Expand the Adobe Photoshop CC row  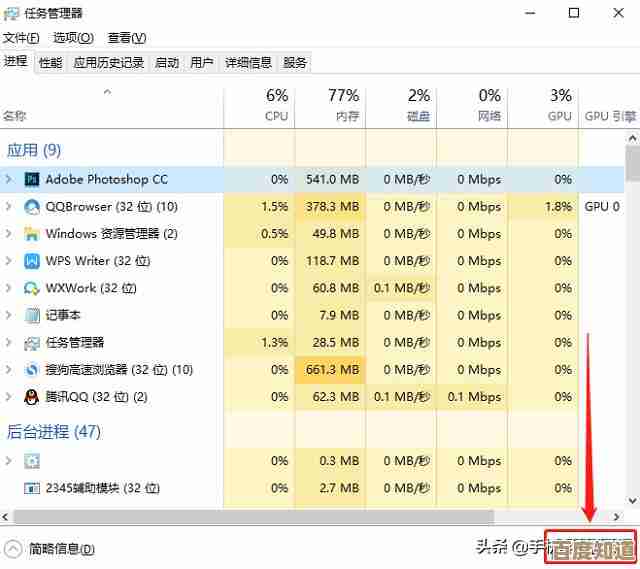click(9, 180)
